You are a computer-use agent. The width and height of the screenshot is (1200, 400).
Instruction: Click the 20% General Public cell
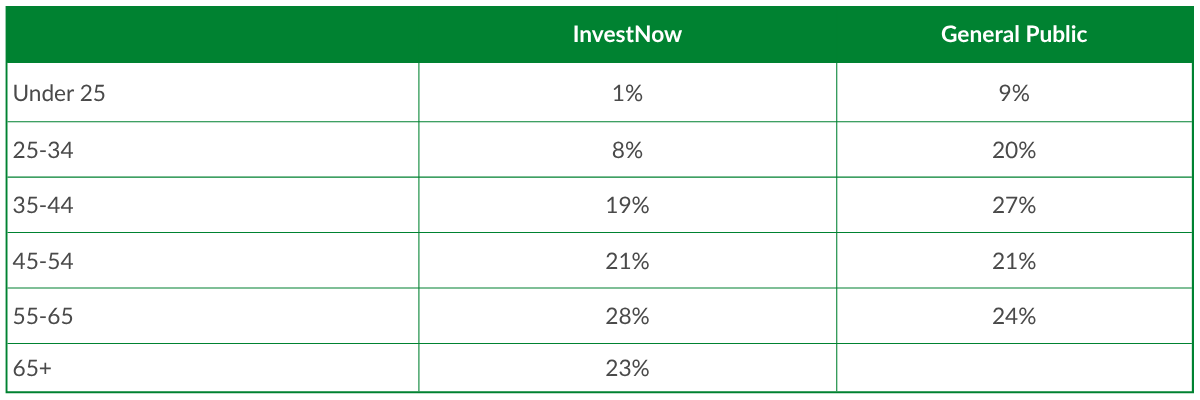[x=1014, y=151]
